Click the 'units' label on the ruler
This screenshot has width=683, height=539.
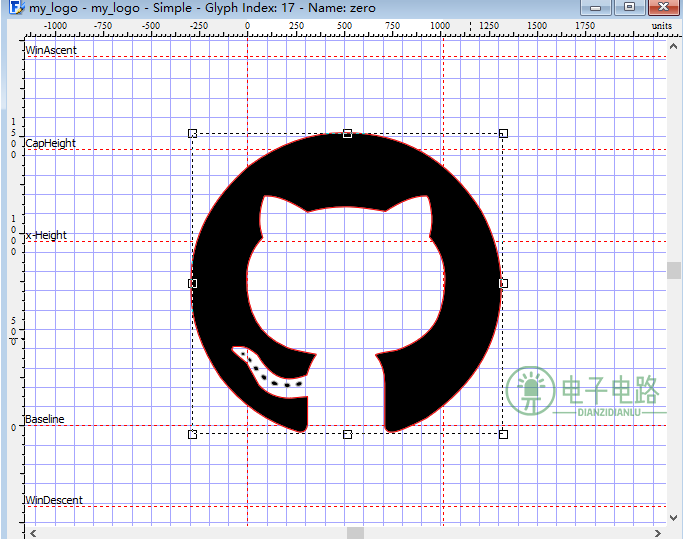click(662, 26)
